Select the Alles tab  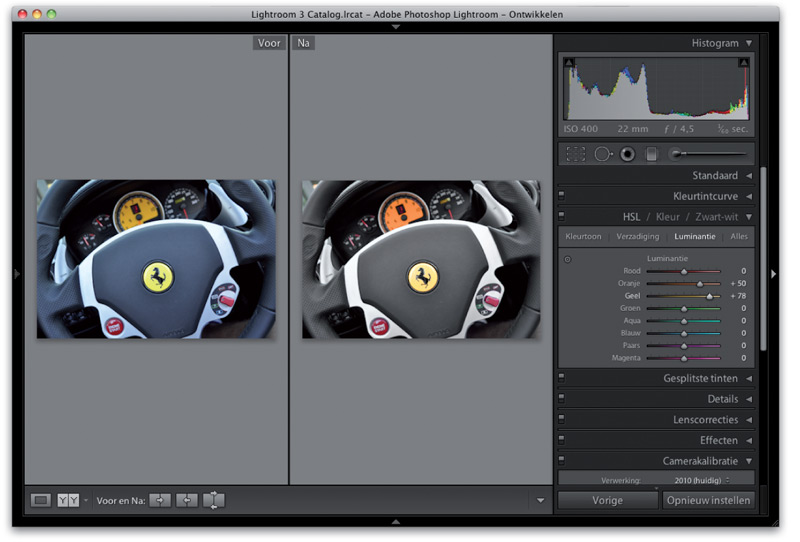coord(739,236)
